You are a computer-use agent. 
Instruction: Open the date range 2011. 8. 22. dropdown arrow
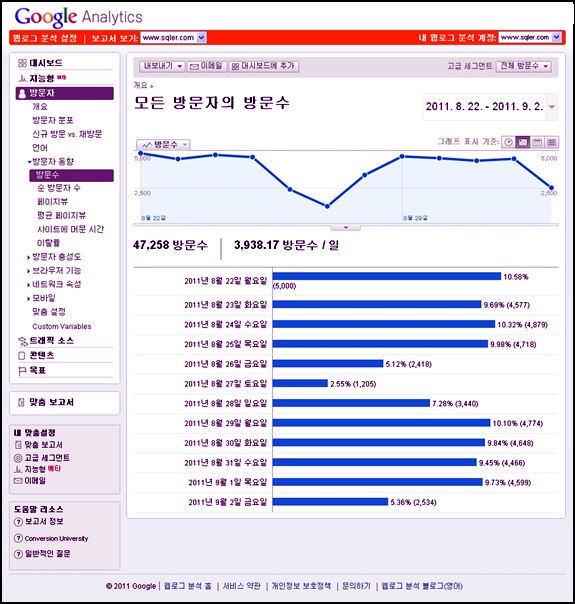552,107
